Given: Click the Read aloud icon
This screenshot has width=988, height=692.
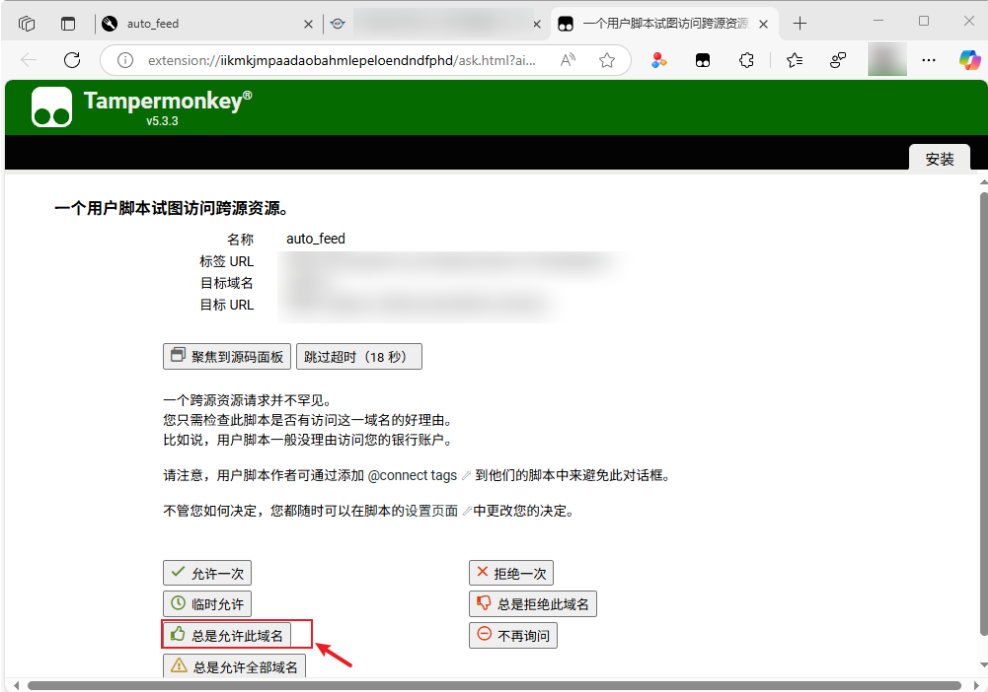Looking at the screenshot, I should [x=568, y=60].
